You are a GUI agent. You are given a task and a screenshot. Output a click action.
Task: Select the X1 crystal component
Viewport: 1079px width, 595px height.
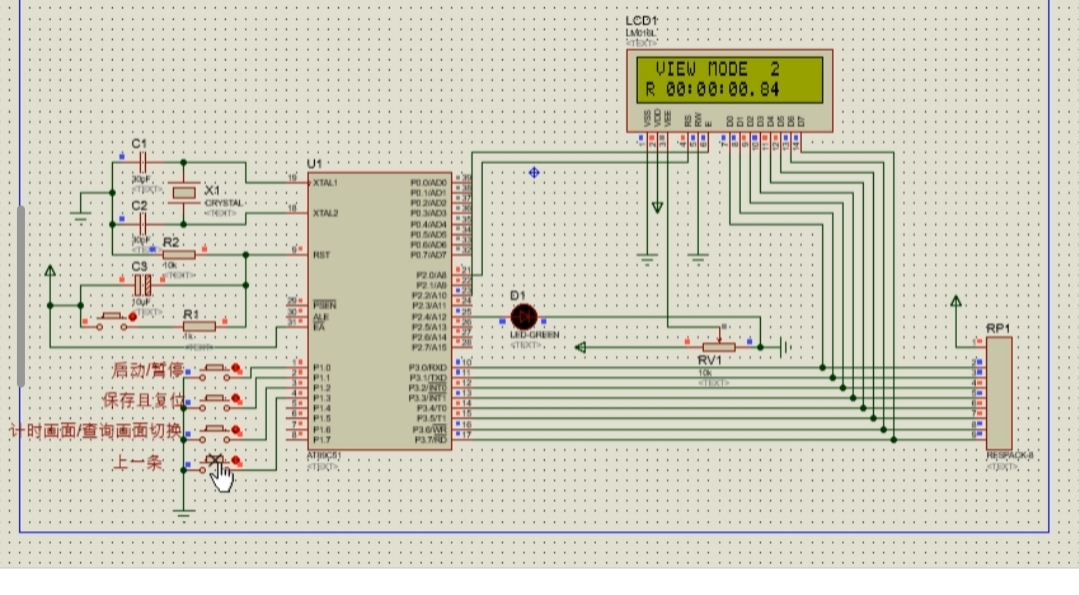[x=184, y=193]
